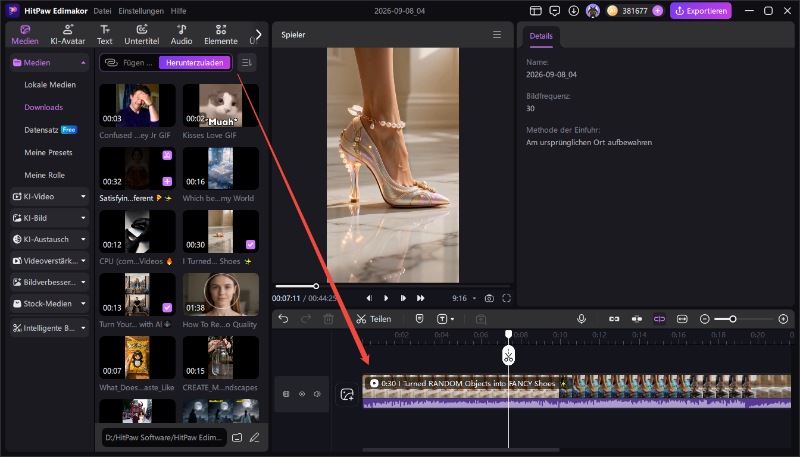Select Datensatz in the sidebar

pyautogui.click(x=41, y=130)
